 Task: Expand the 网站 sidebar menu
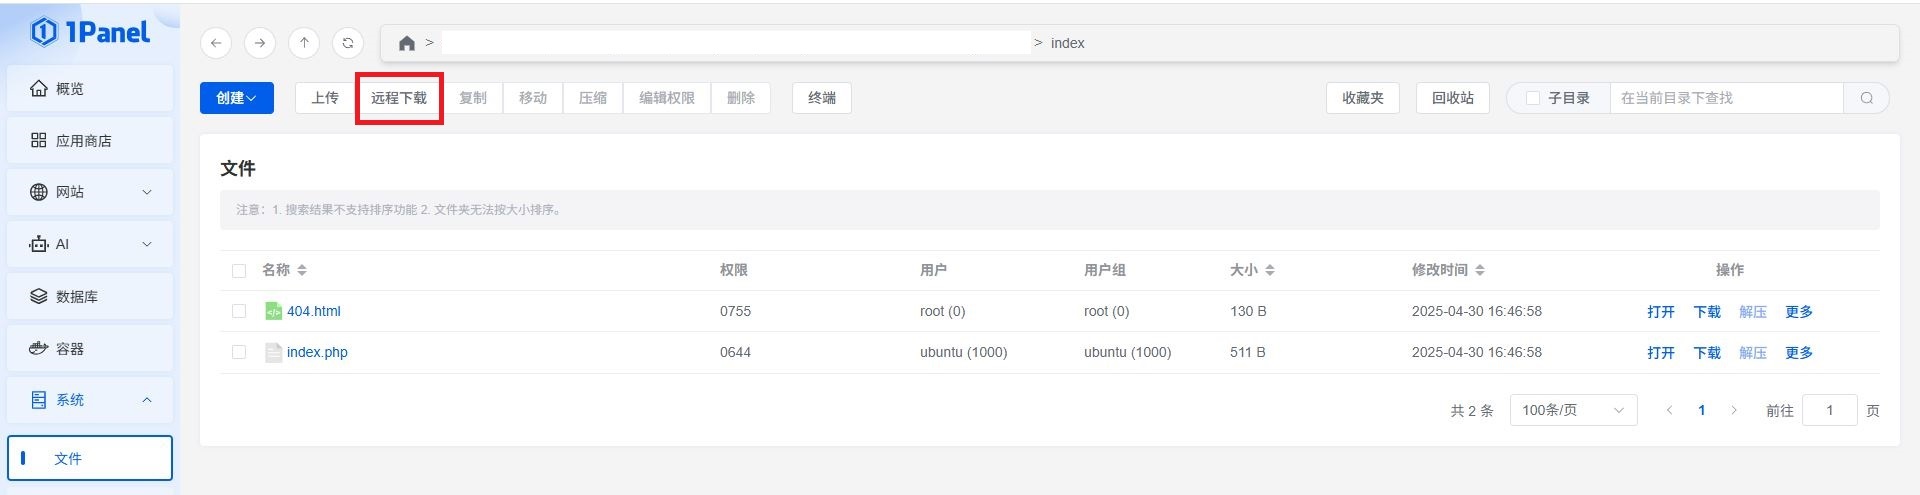click(x=90, y=192)
